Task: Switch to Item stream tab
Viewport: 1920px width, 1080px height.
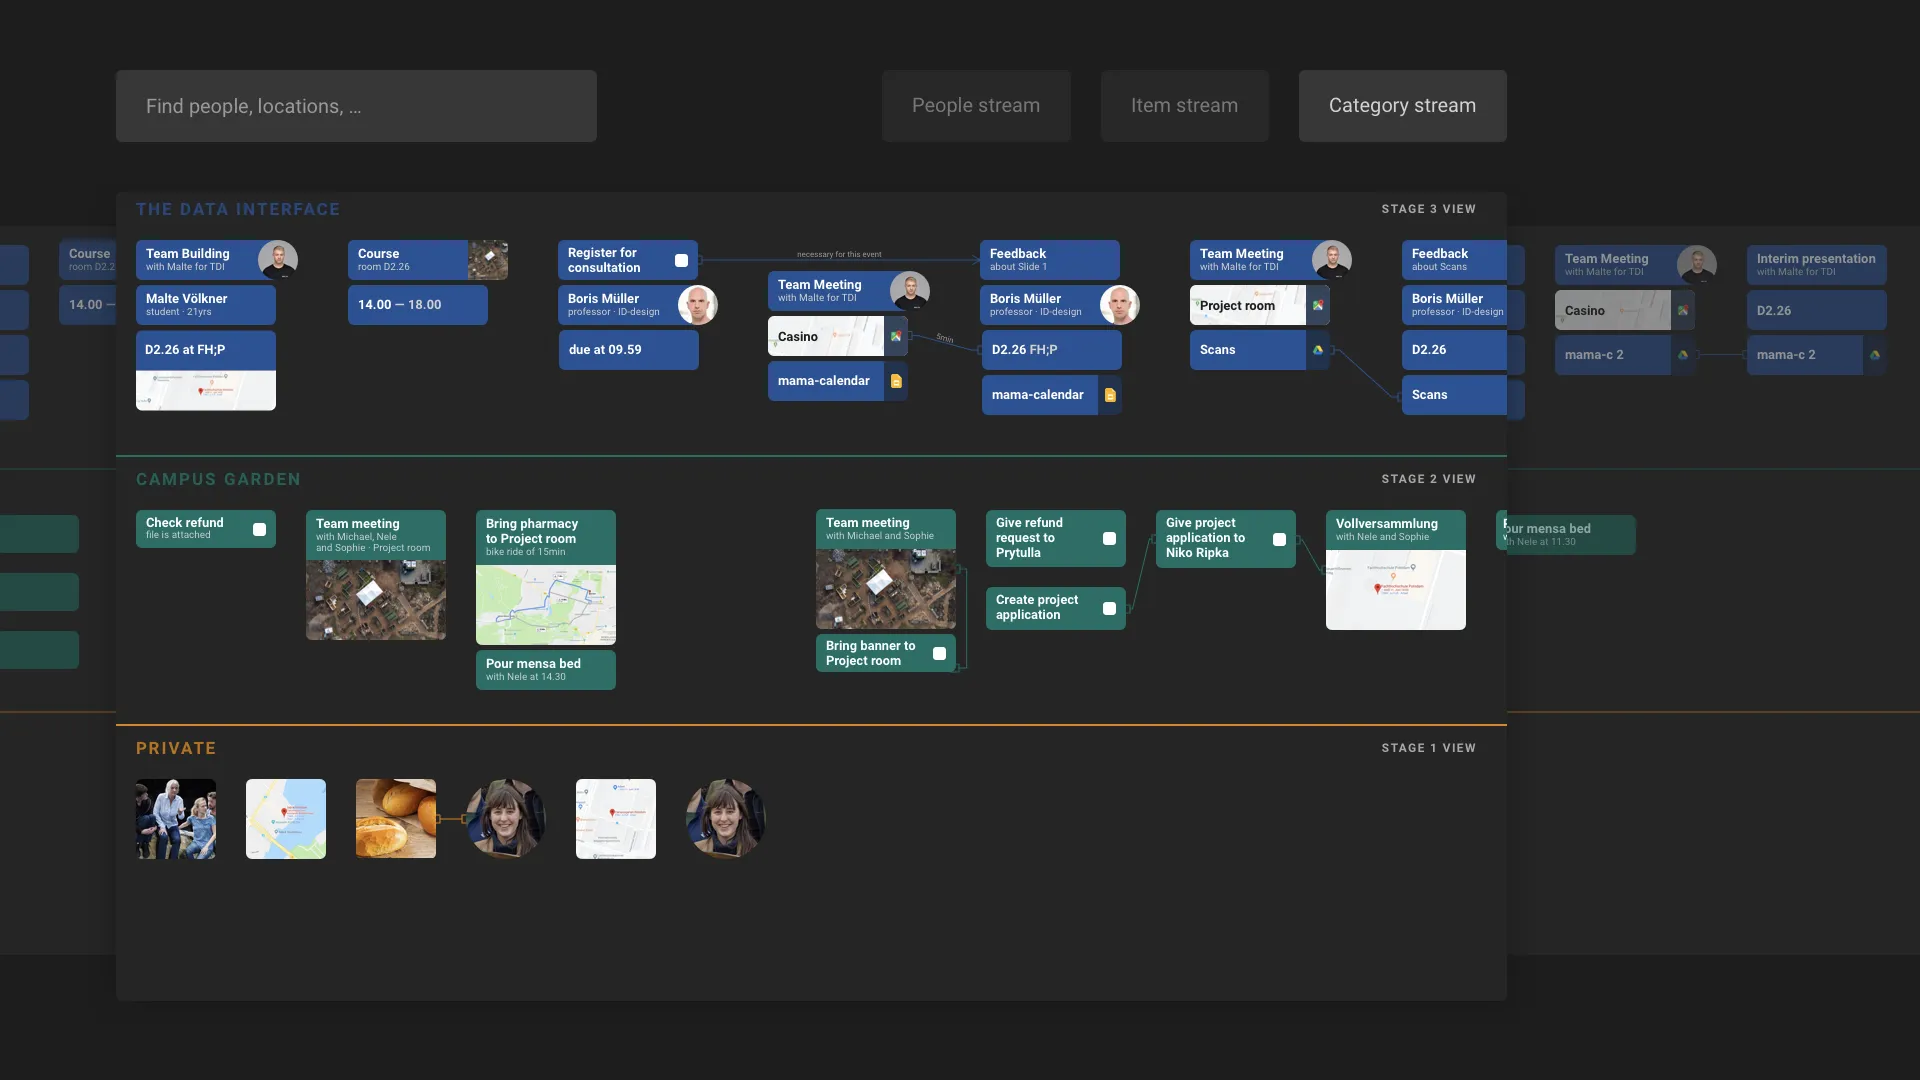Action: point(1184,106)
